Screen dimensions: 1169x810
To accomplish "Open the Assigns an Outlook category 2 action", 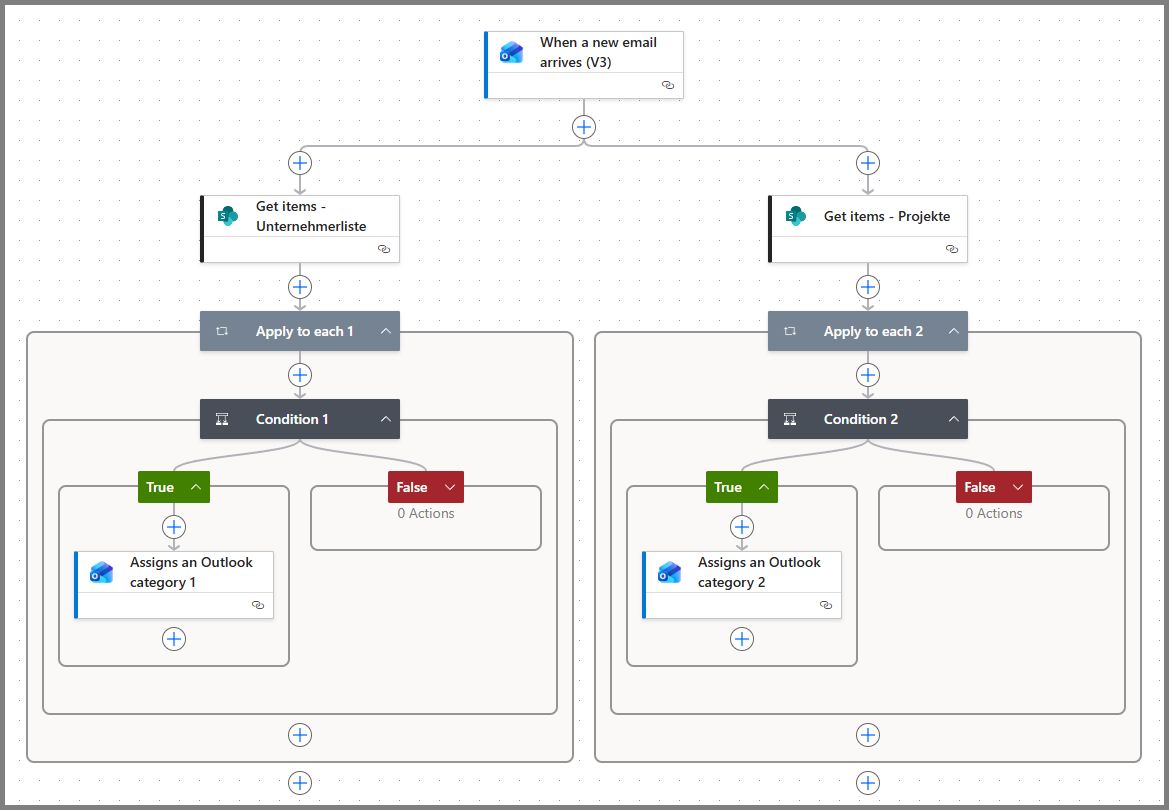I will [x=742, y=585].
